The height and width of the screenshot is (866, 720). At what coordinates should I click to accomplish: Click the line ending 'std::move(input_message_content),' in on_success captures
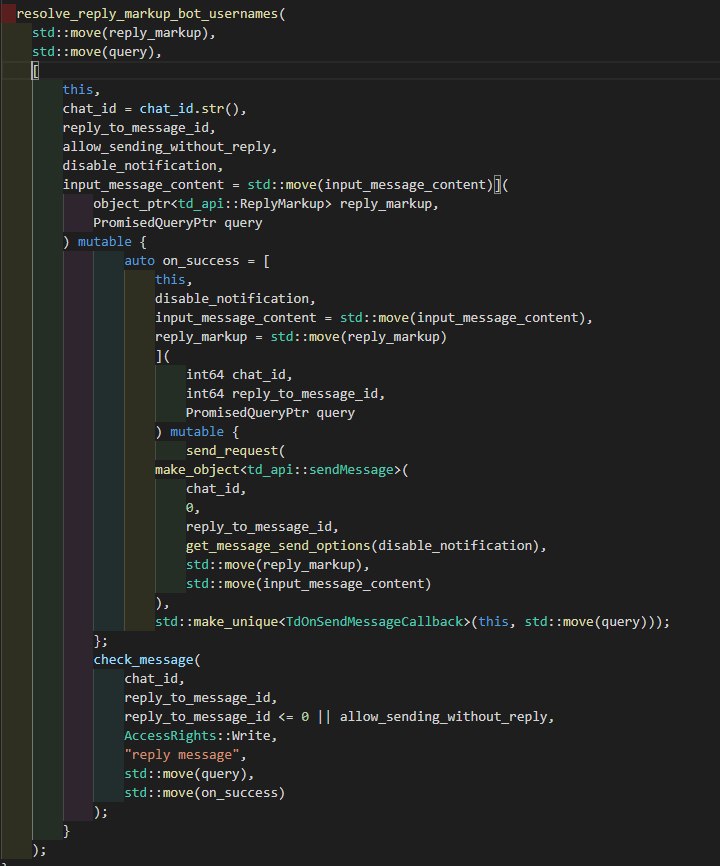[373, 318]
